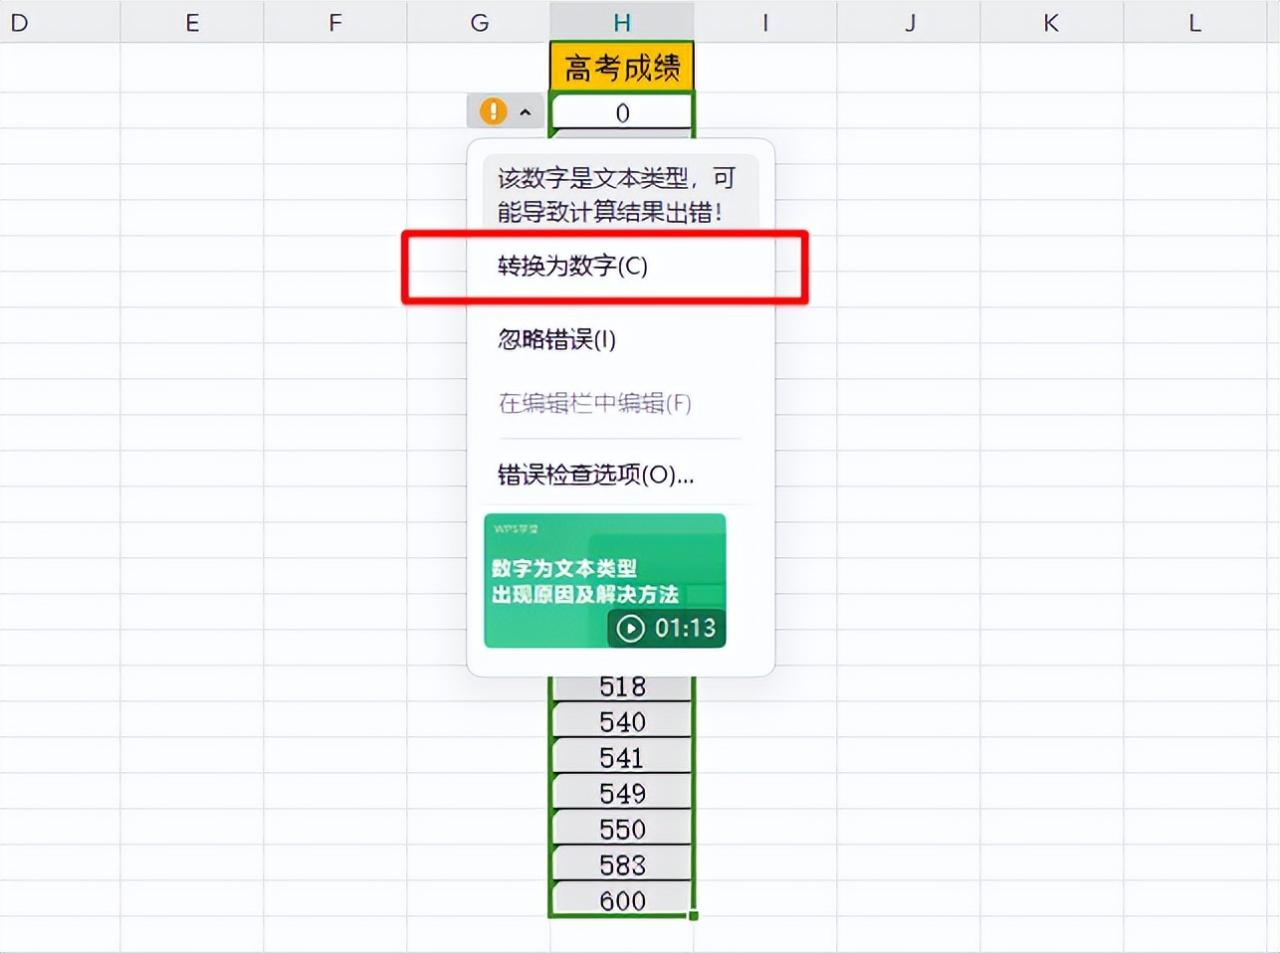The height and width of the screenshot is (953, 1280).
Task: Select column G header
Action: [479, 22]
